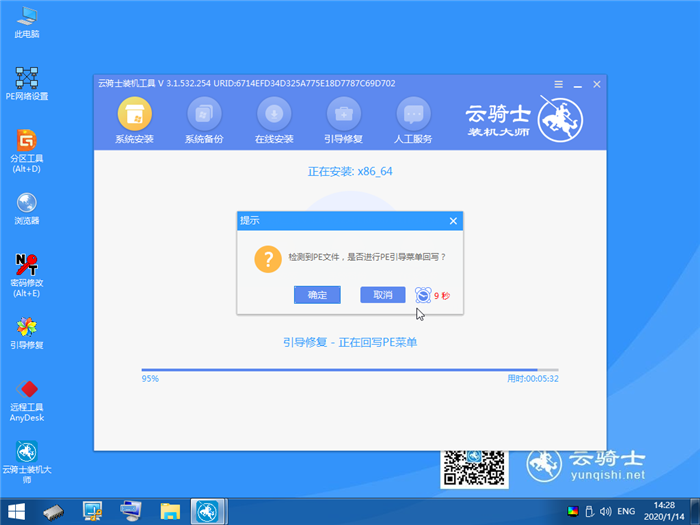The image size is (700, 525).
Task: Open 云骑士装机大师 desktop shortcut
Action: 27,462
